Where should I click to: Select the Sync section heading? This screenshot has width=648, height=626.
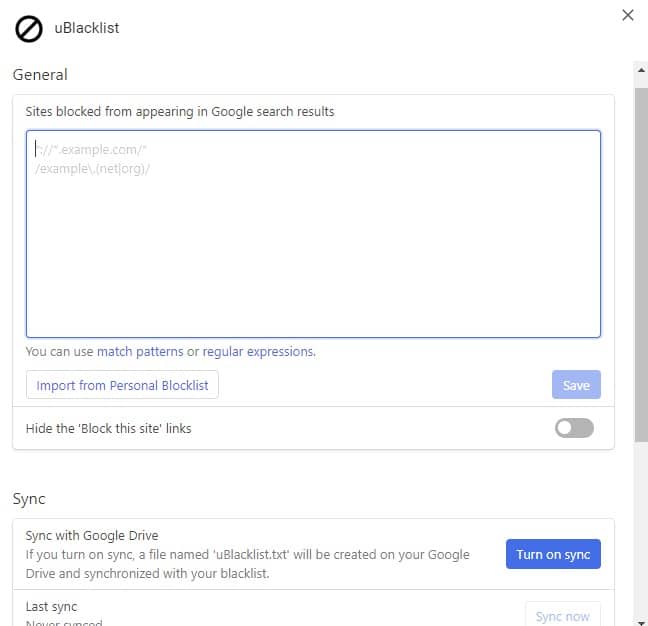click(29, 498)
